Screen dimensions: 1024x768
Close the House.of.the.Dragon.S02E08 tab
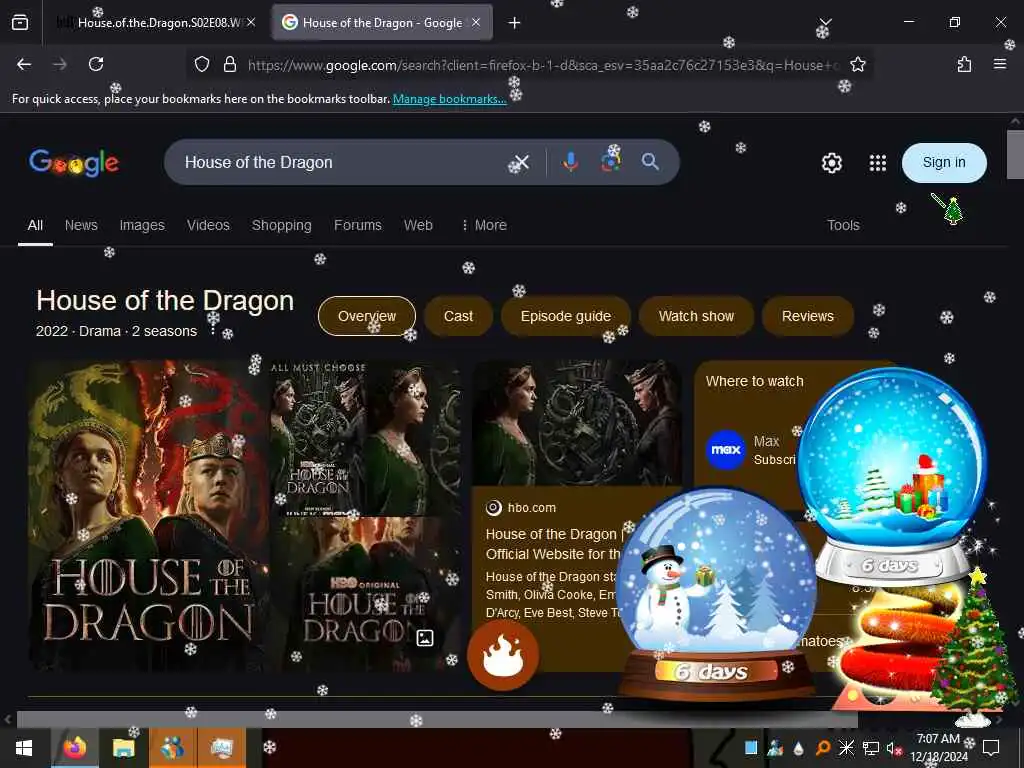(x=251, y=22)
